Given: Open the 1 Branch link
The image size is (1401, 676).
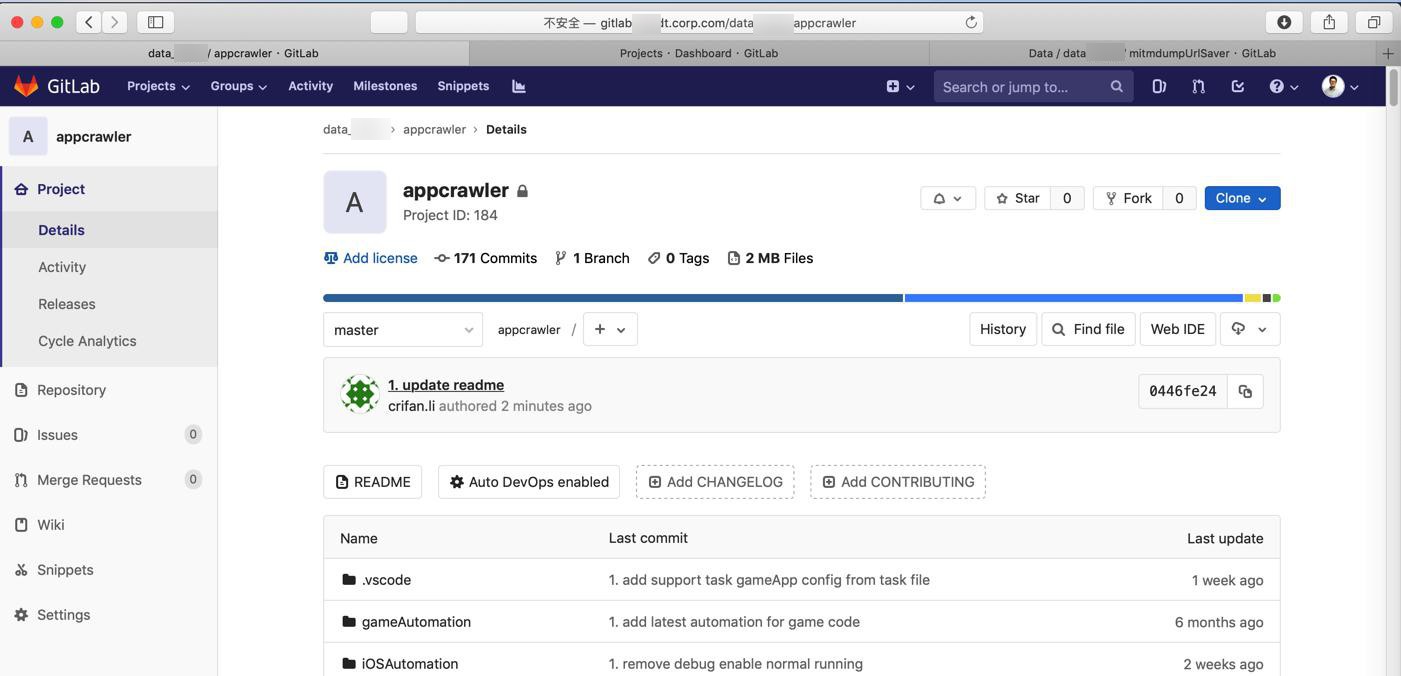Looking at the screenshot, I should click(x=592, y=258).
